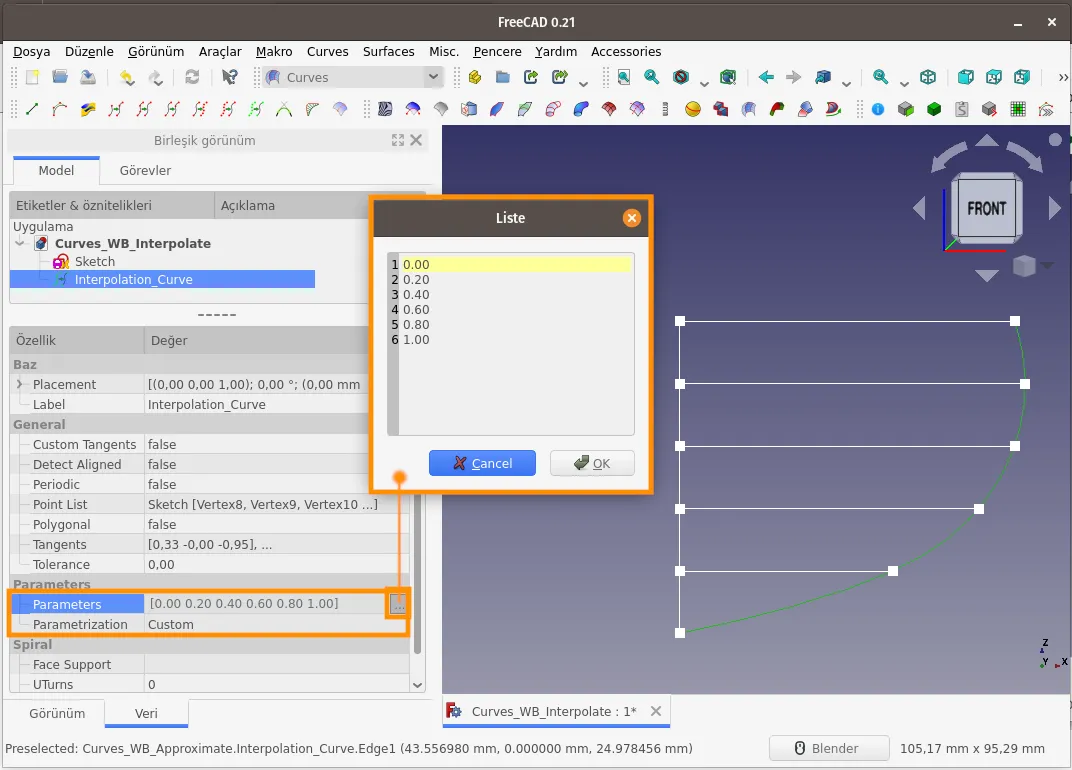The image size is (1072, 770).
Task: Click the solid green cube icon
Action: (x=934, y=109)
